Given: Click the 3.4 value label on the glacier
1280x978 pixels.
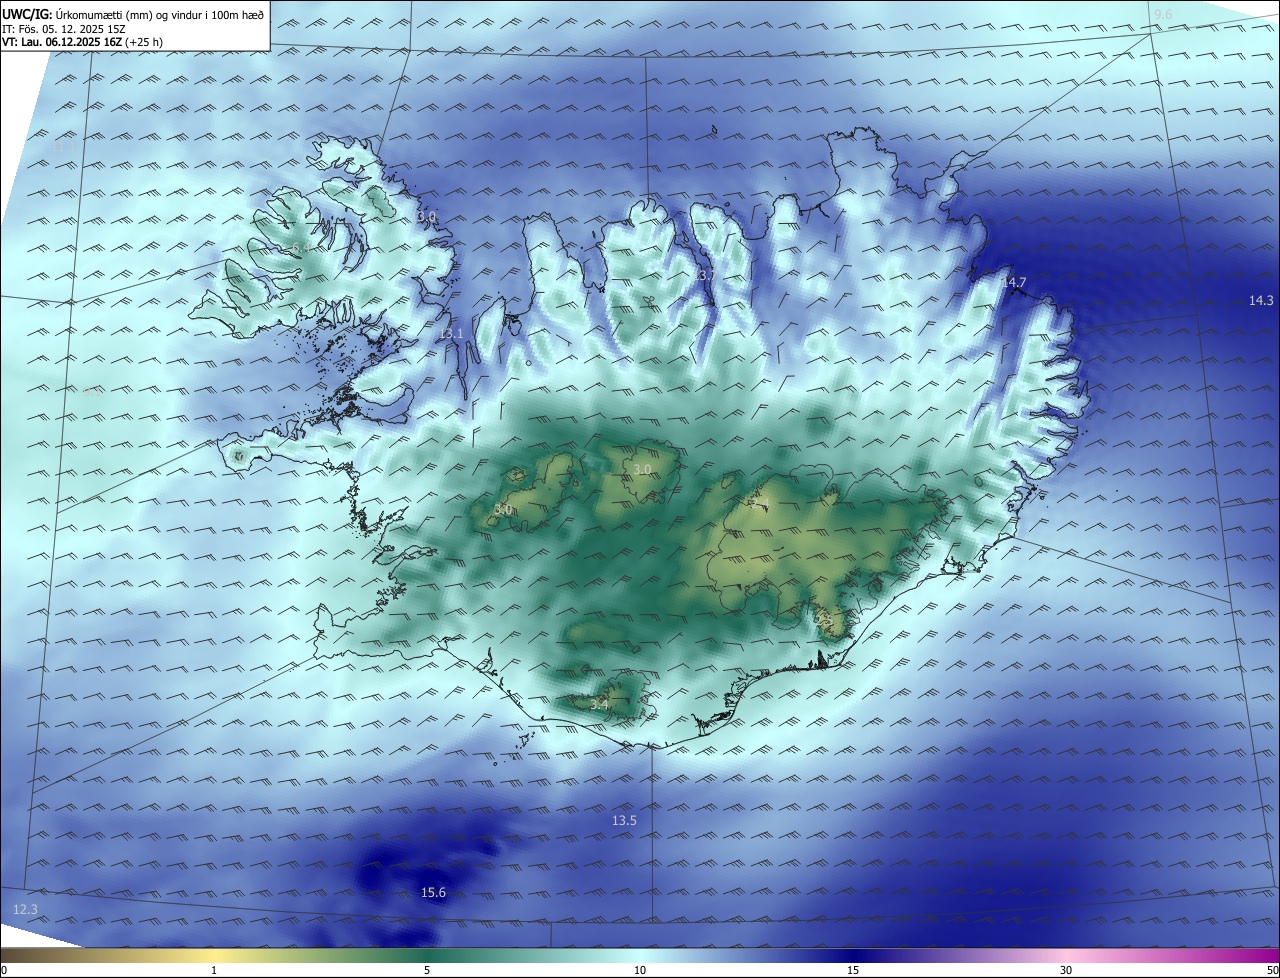Looking at the screenshot, I should coord(599,705).
